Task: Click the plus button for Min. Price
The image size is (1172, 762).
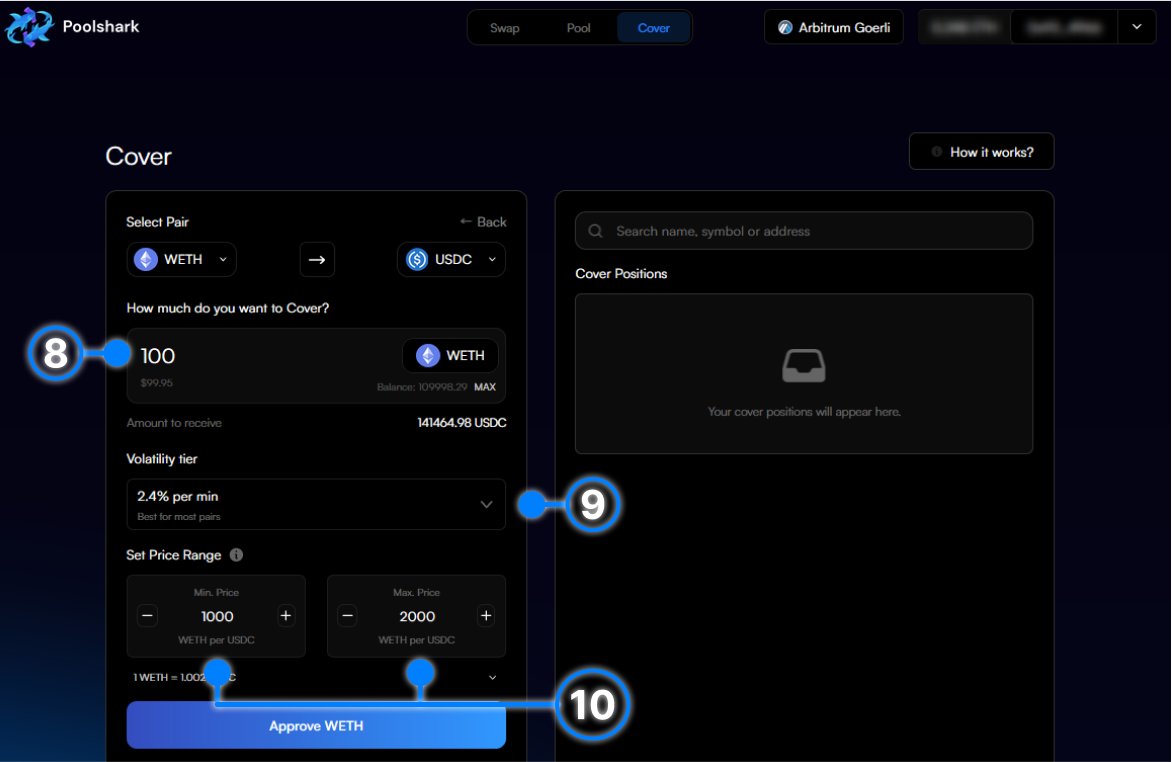Action: 286,616
